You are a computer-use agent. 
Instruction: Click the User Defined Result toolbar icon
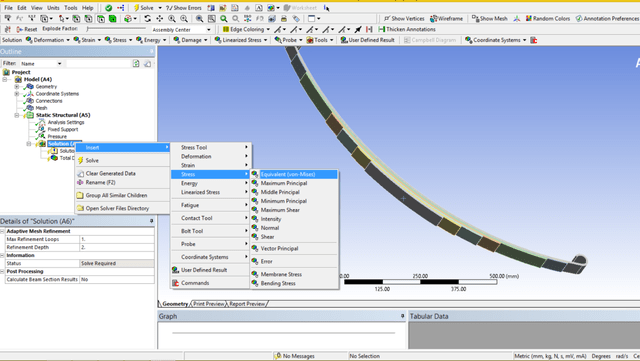[x=344, y=40]
